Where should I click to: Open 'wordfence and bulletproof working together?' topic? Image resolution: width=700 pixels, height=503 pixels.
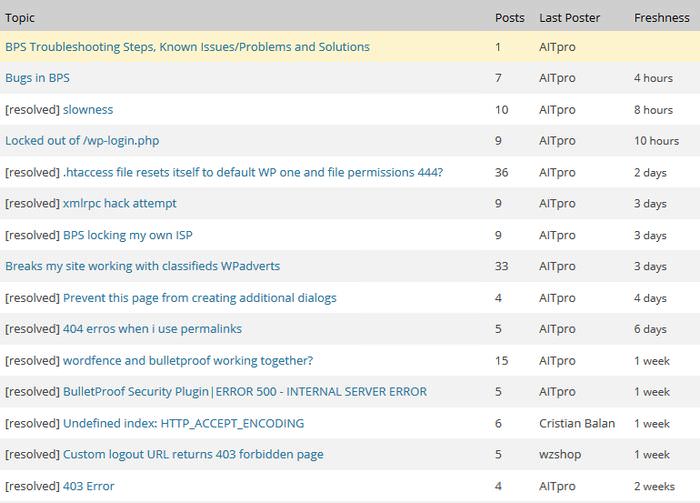point(188,361)
